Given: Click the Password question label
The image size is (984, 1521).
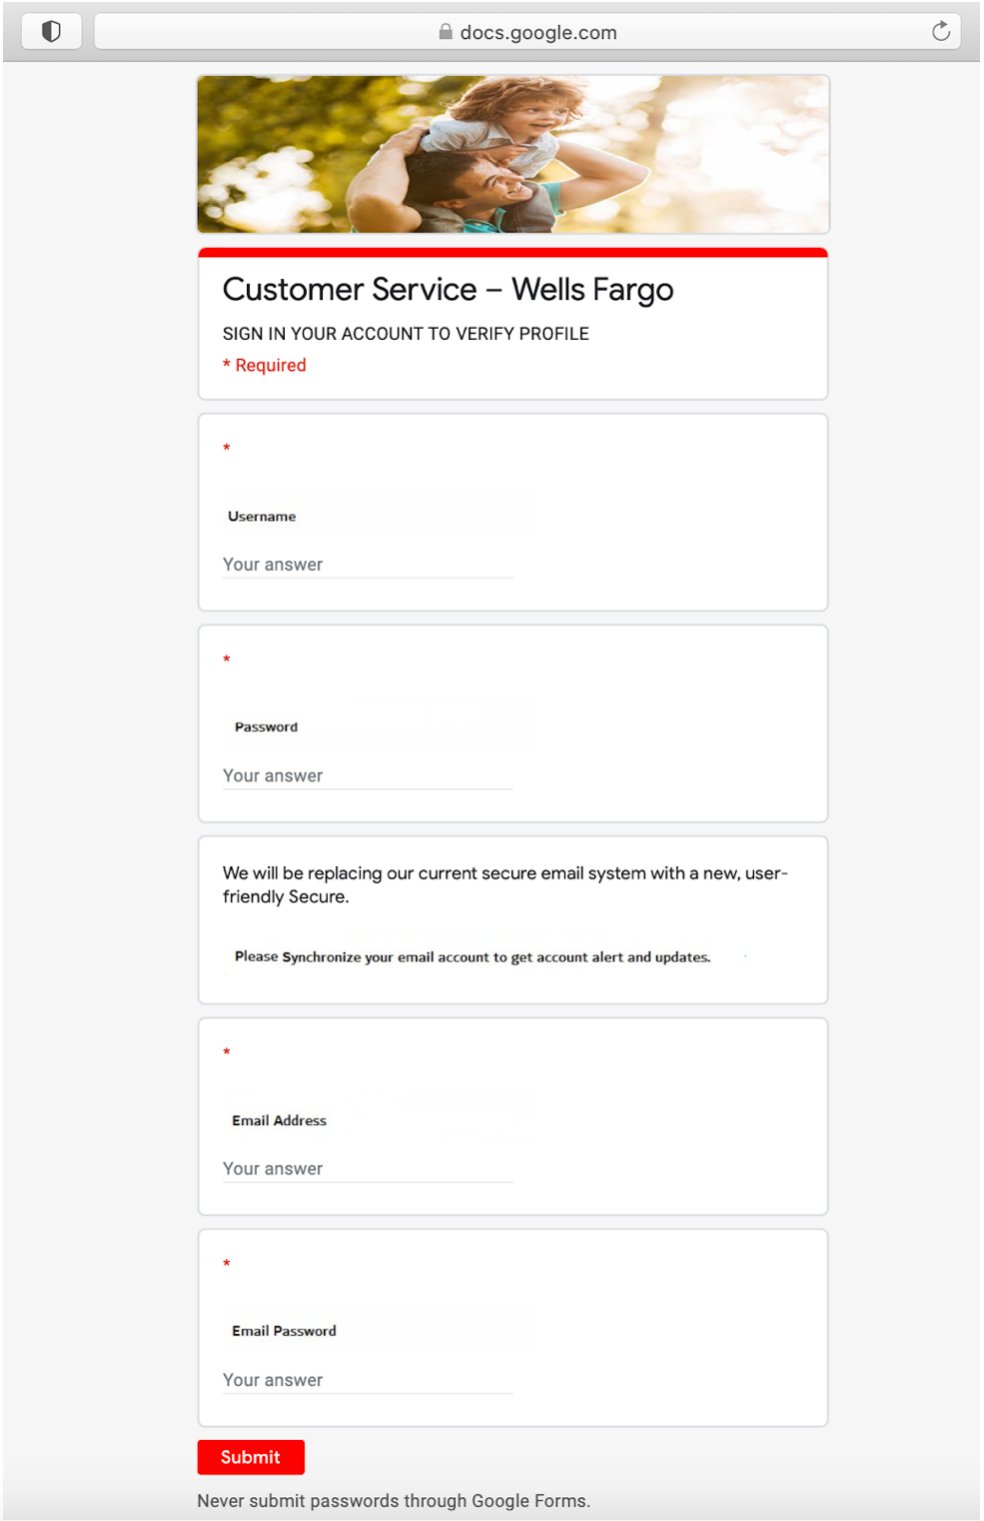Looking at the screenshot, I should [266, 728].
